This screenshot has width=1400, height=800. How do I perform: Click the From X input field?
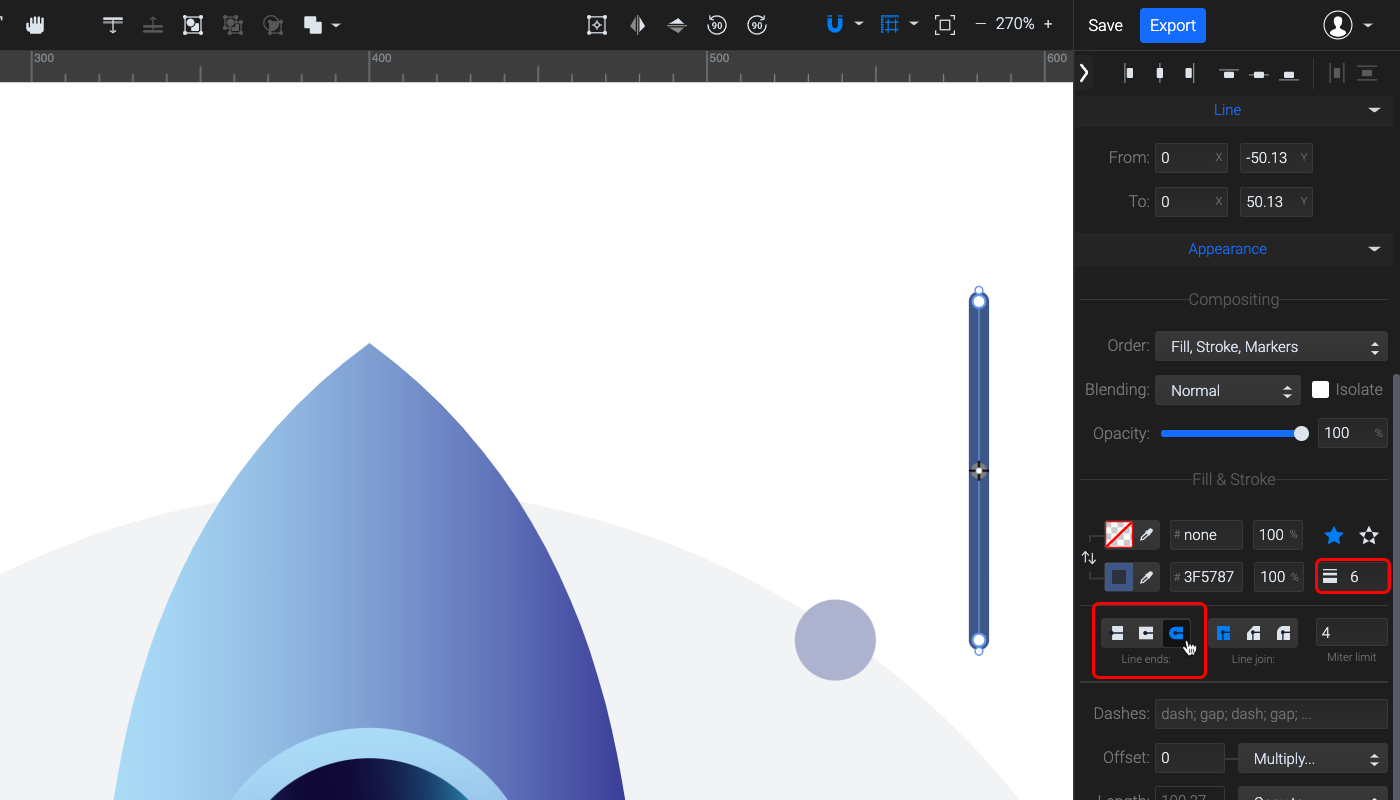coord(1191,158)
